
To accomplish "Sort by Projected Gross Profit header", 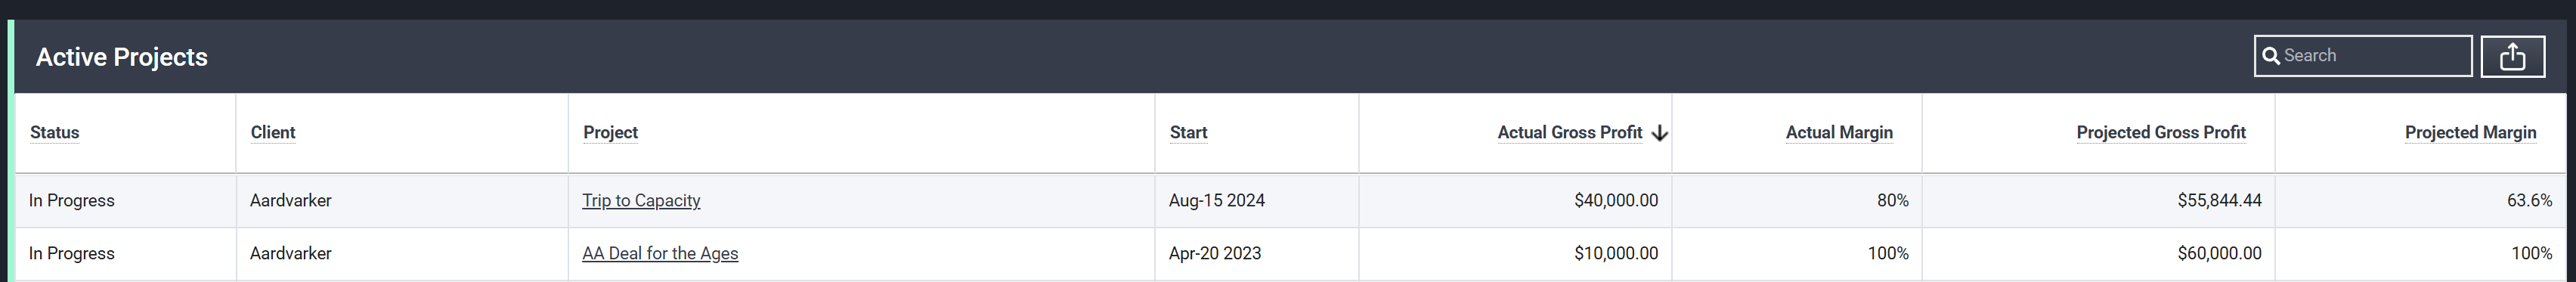I will click(2161, 132).
